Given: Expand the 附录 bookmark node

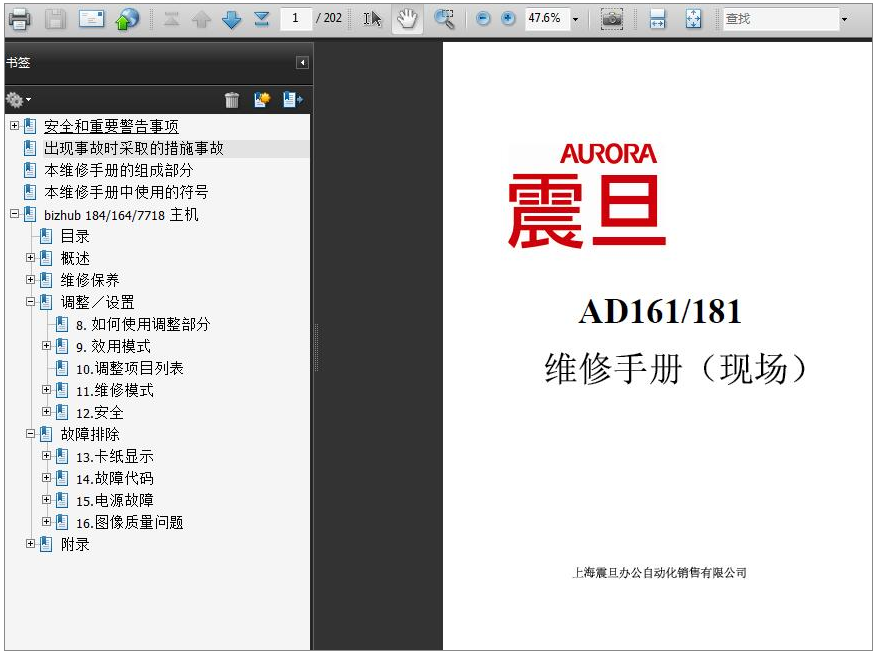Looking at the screenshot, I should pos(31,543).
